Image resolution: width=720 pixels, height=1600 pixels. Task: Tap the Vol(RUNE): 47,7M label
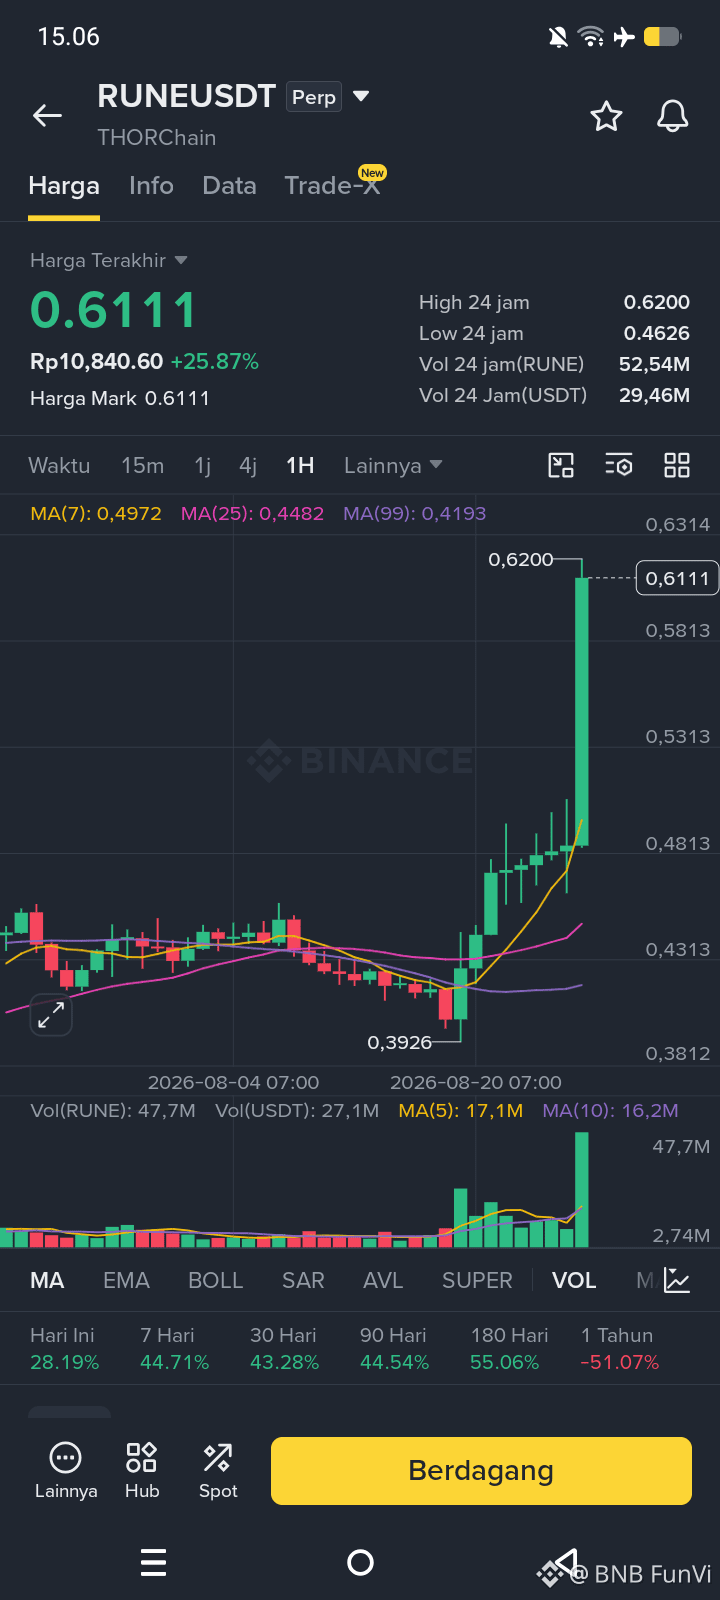click(113, 1110)
